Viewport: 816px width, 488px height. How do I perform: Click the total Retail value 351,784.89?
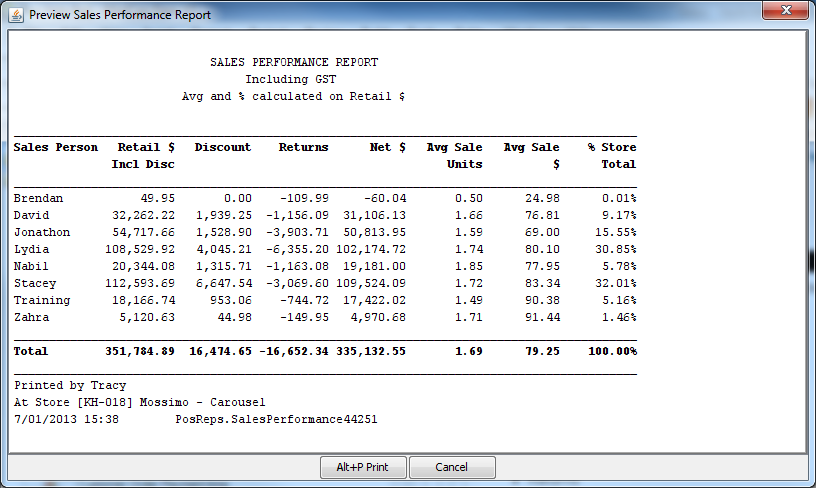140,351
